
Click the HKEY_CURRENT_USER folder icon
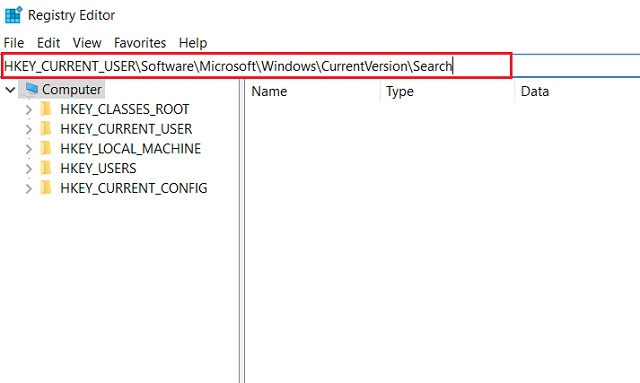46,129
